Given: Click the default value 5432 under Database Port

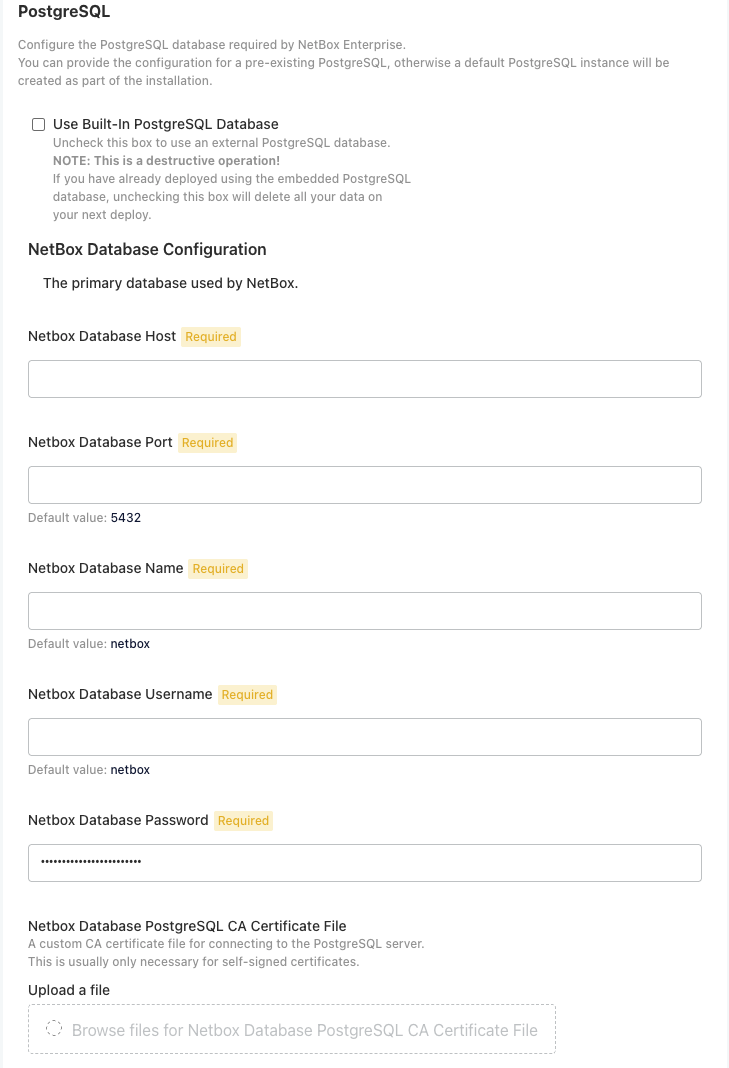Looking at the screenshot, I should (125, 517).
